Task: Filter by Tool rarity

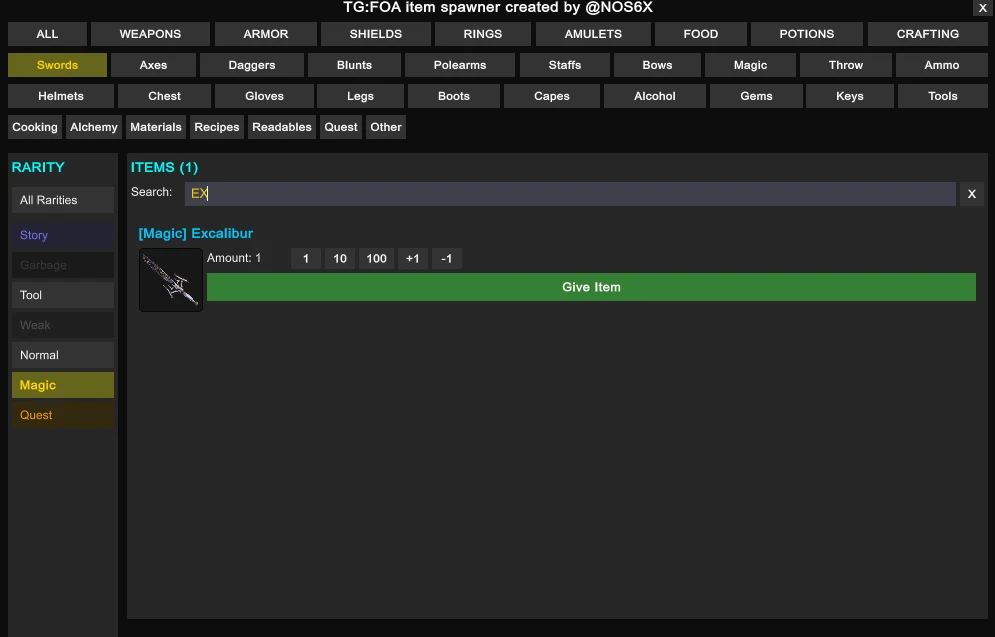Action: 63,295
